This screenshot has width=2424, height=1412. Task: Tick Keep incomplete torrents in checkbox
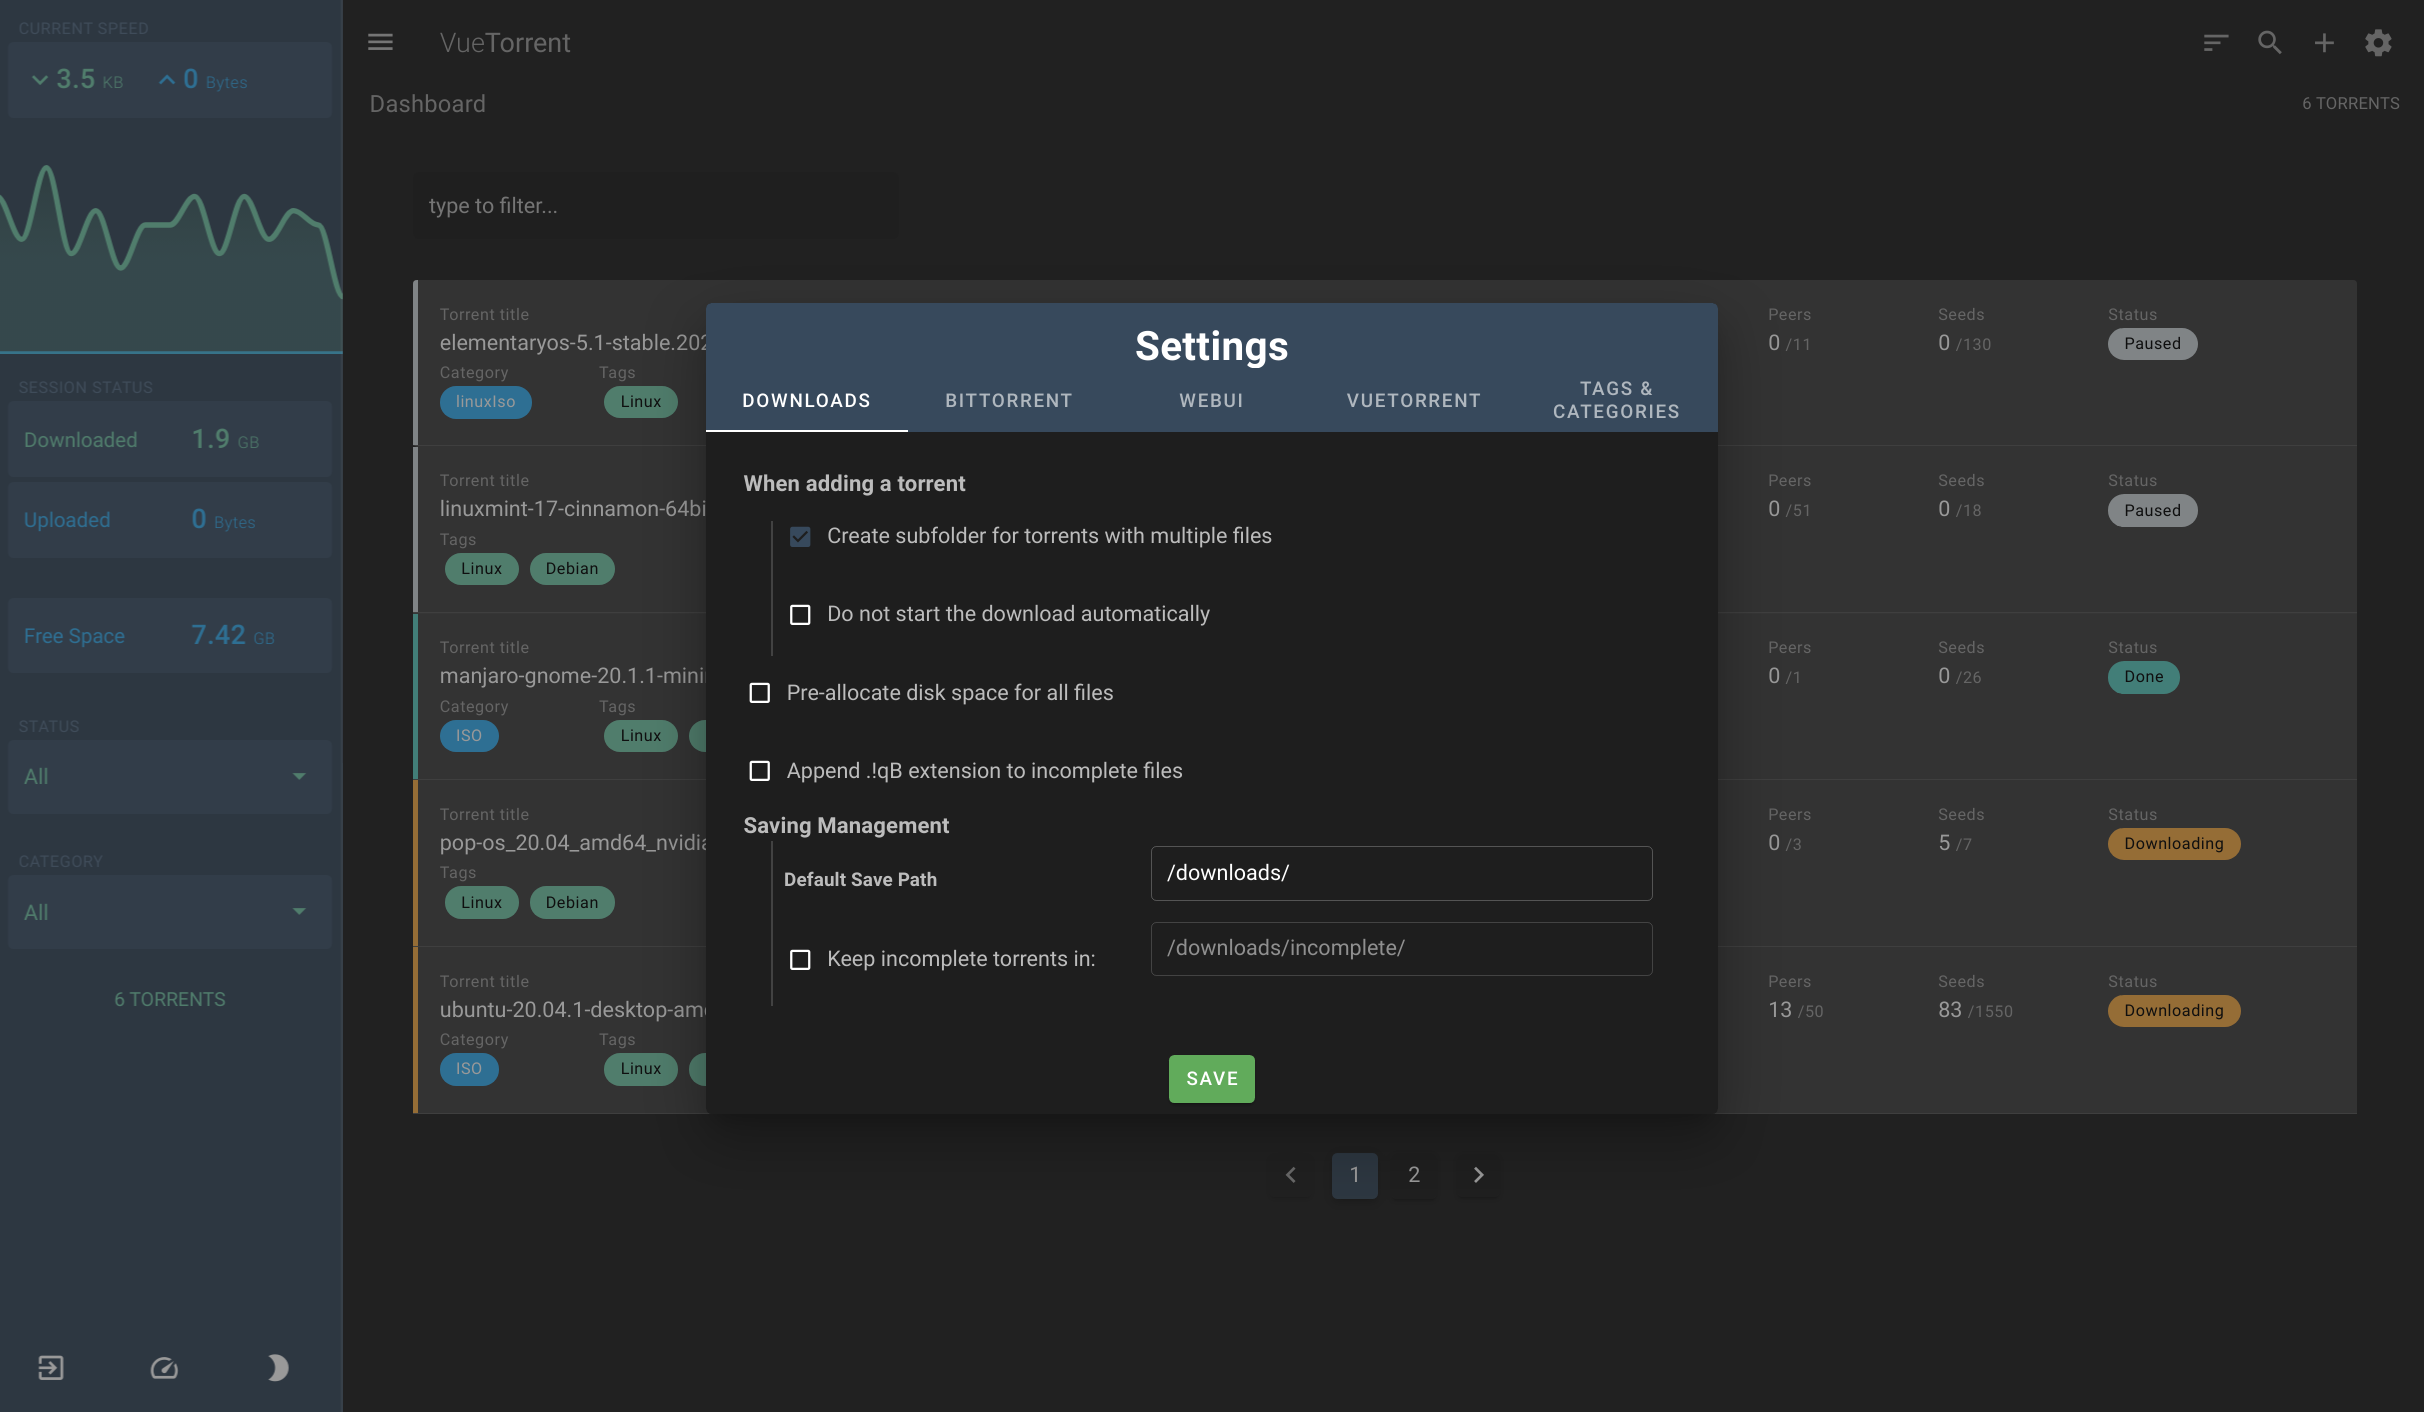(800, 959)
